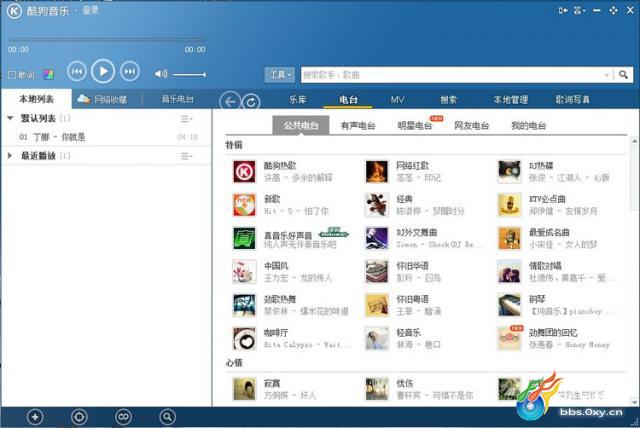Screen dimensions: 640x428
Task: Open the main menu icon in title bar
Action: point(579,11)
